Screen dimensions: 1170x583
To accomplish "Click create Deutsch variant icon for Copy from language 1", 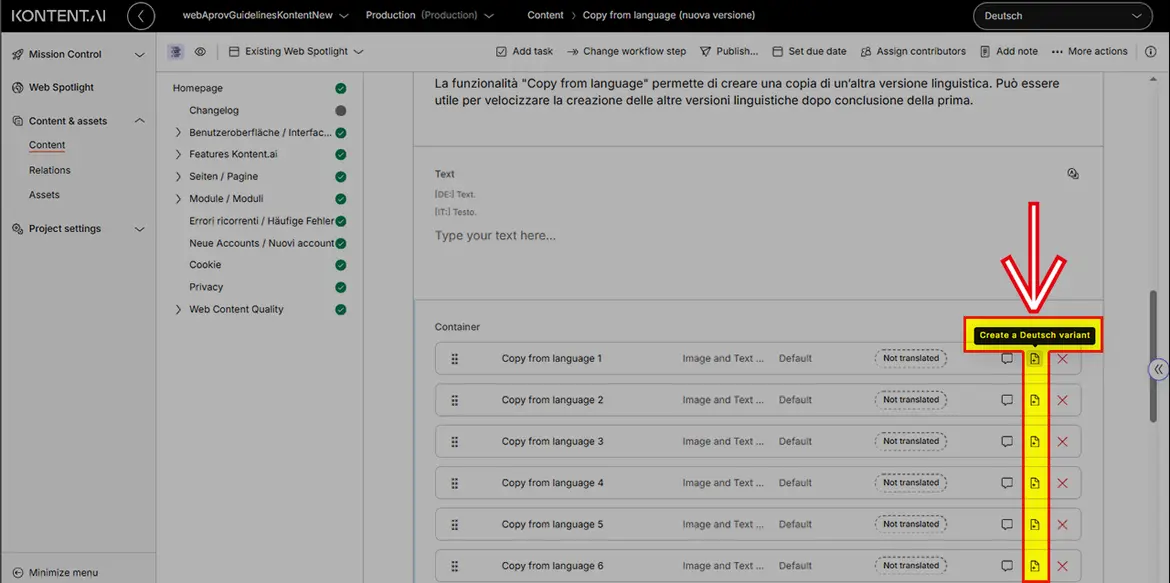I will [x=1035, y=359].
